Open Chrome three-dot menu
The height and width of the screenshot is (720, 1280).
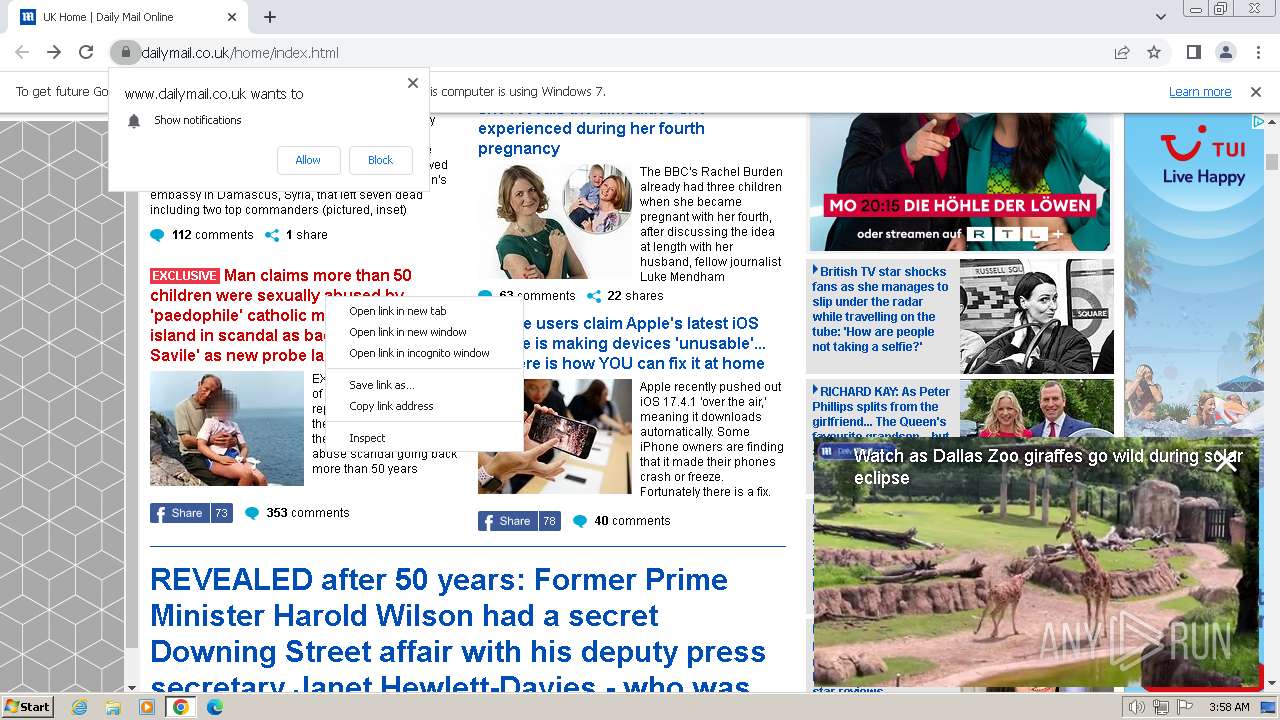click(x=1257, y=52)
